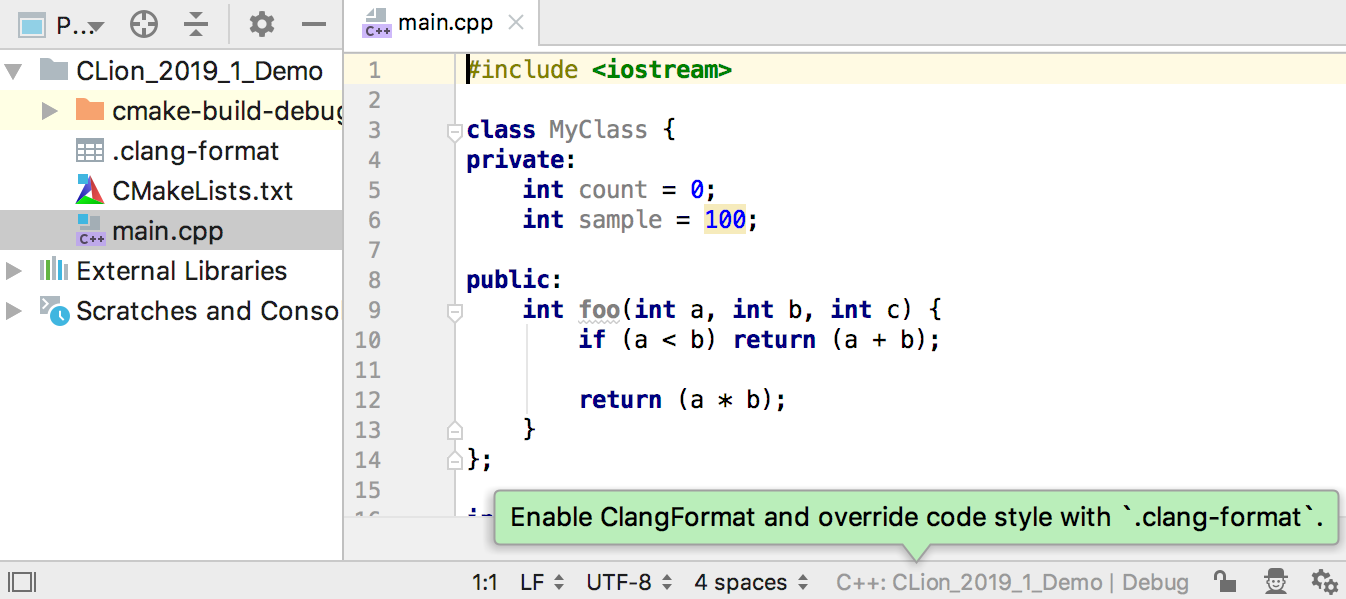
Task: Click the sample variable name
Action: [x=620, y=220]
